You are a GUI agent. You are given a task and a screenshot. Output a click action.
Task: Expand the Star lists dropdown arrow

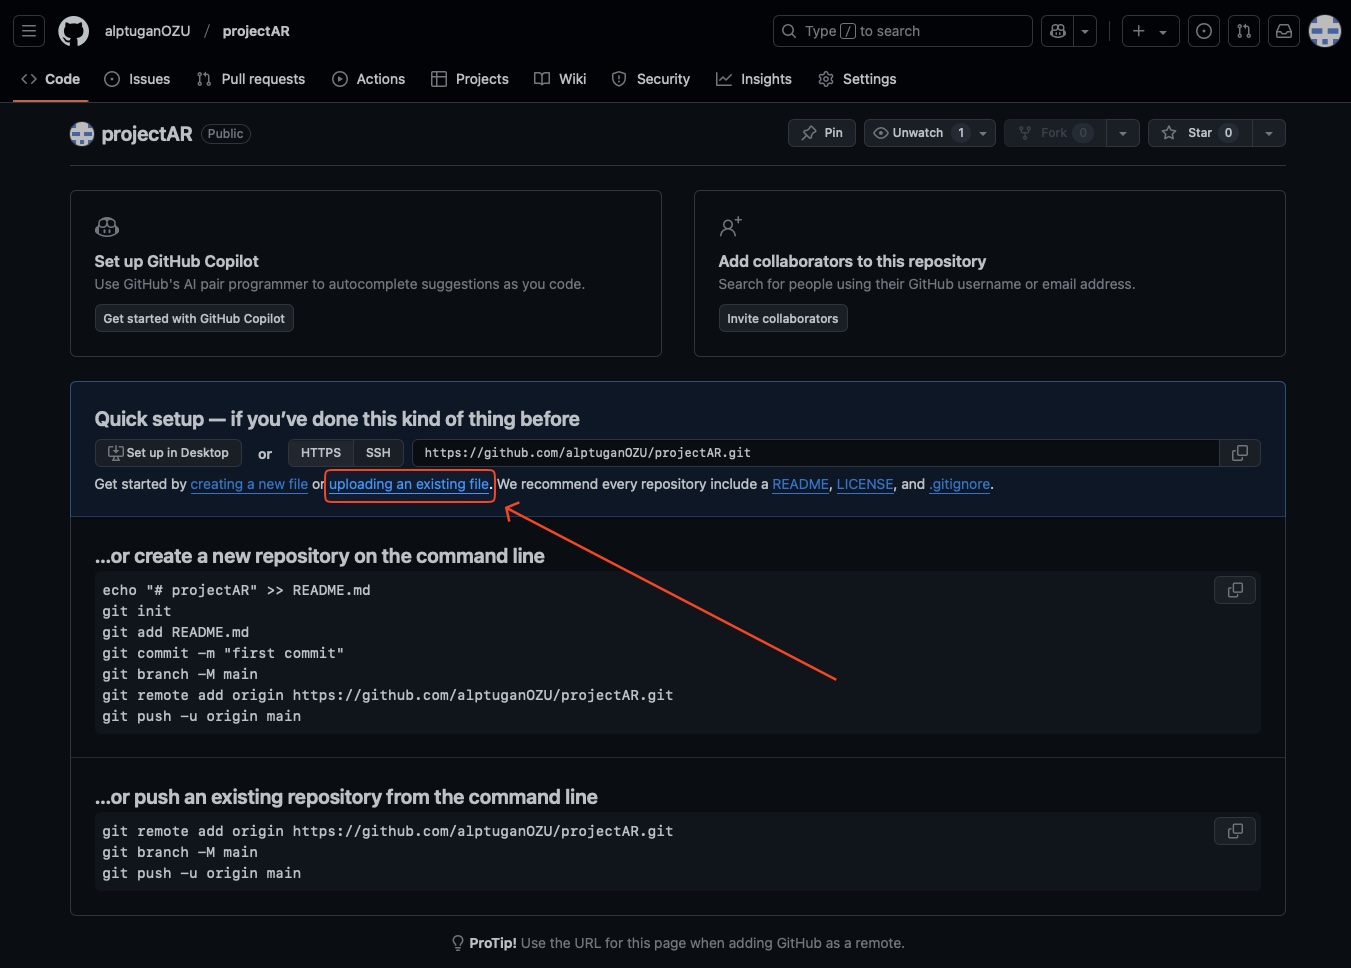click(x=1269, y=133)
